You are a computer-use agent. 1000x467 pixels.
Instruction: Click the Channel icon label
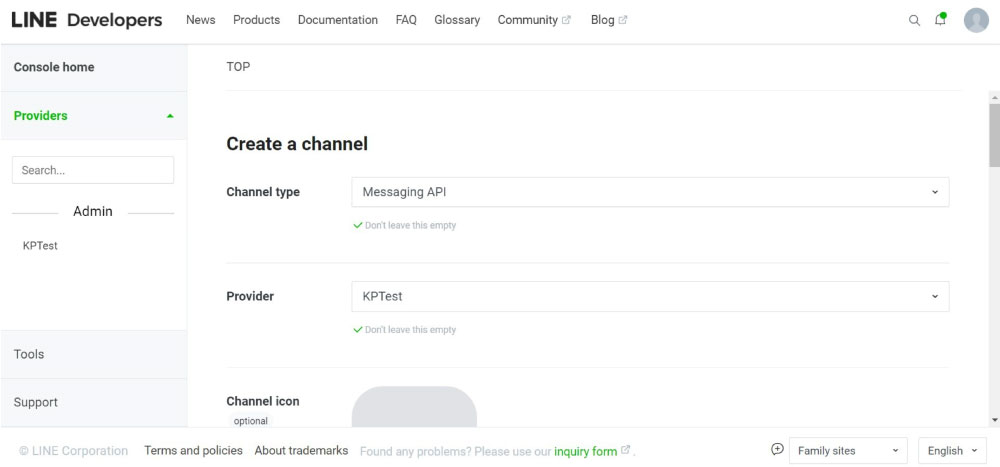tap(263, 401)
